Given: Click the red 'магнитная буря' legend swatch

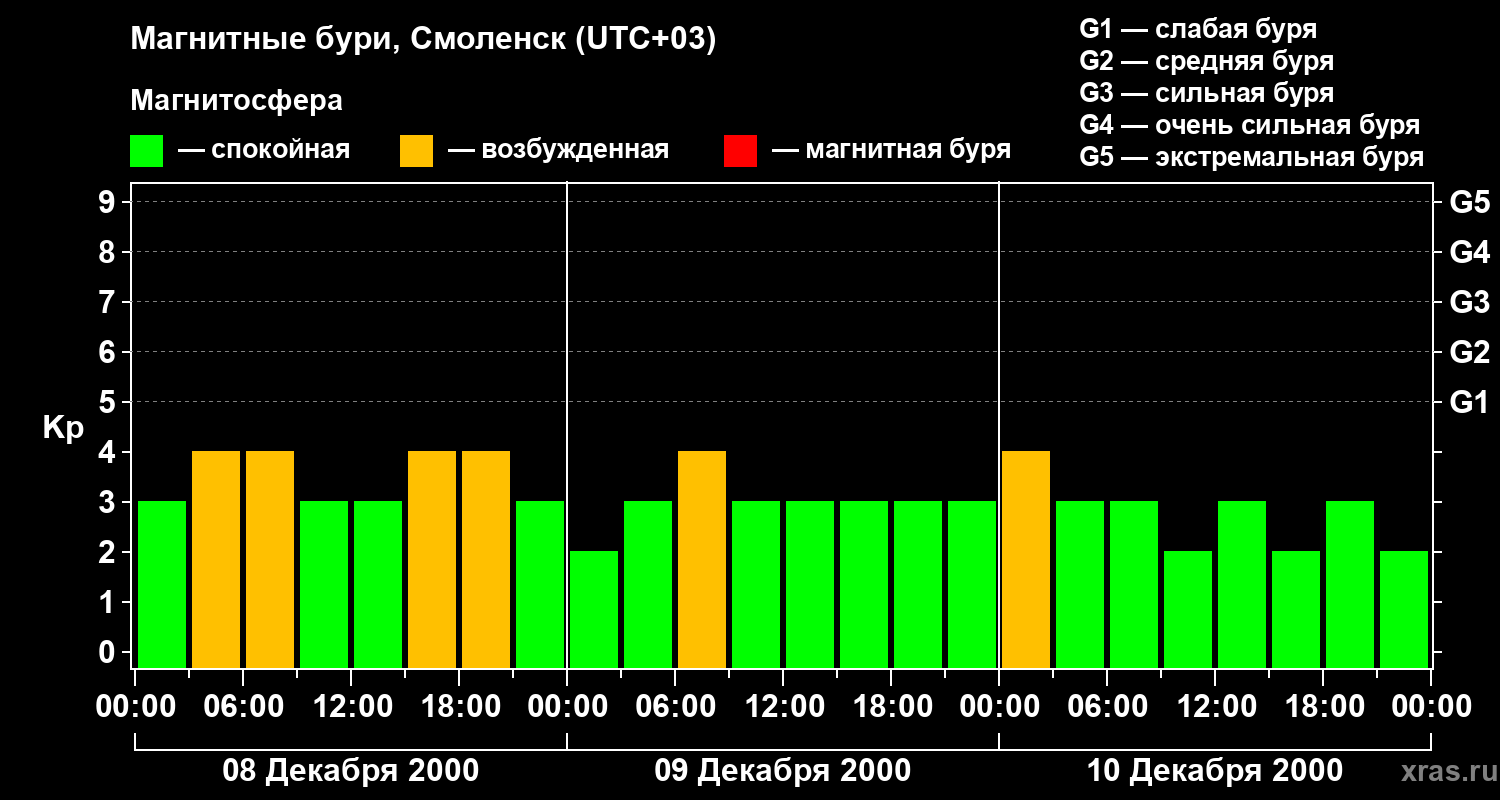Looking at the screenshot, I should coord(740,151).
